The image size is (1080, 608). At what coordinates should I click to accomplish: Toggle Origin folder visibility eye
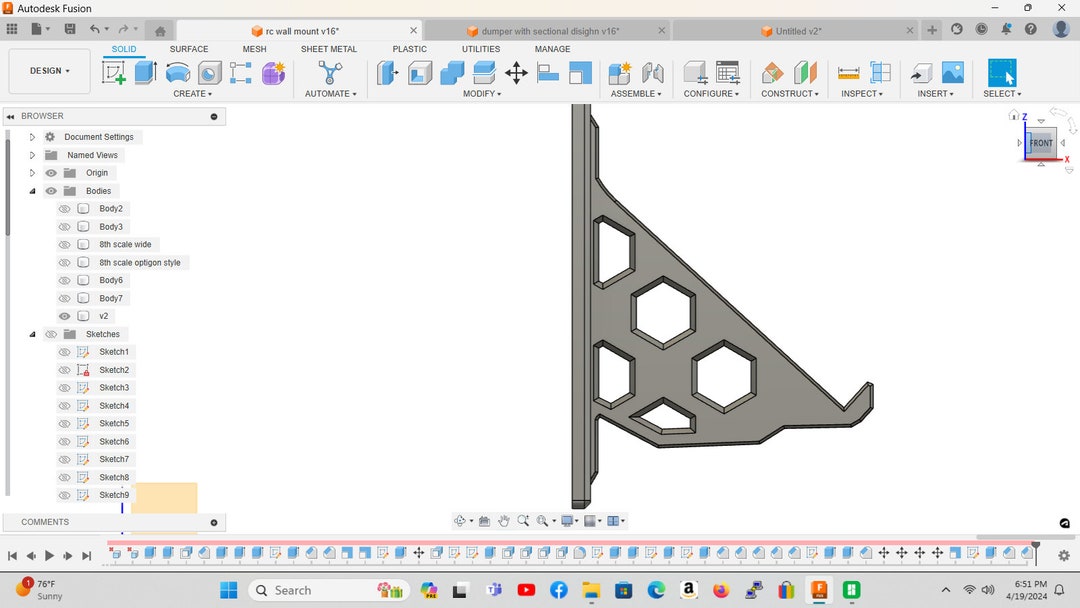(51, 173)
